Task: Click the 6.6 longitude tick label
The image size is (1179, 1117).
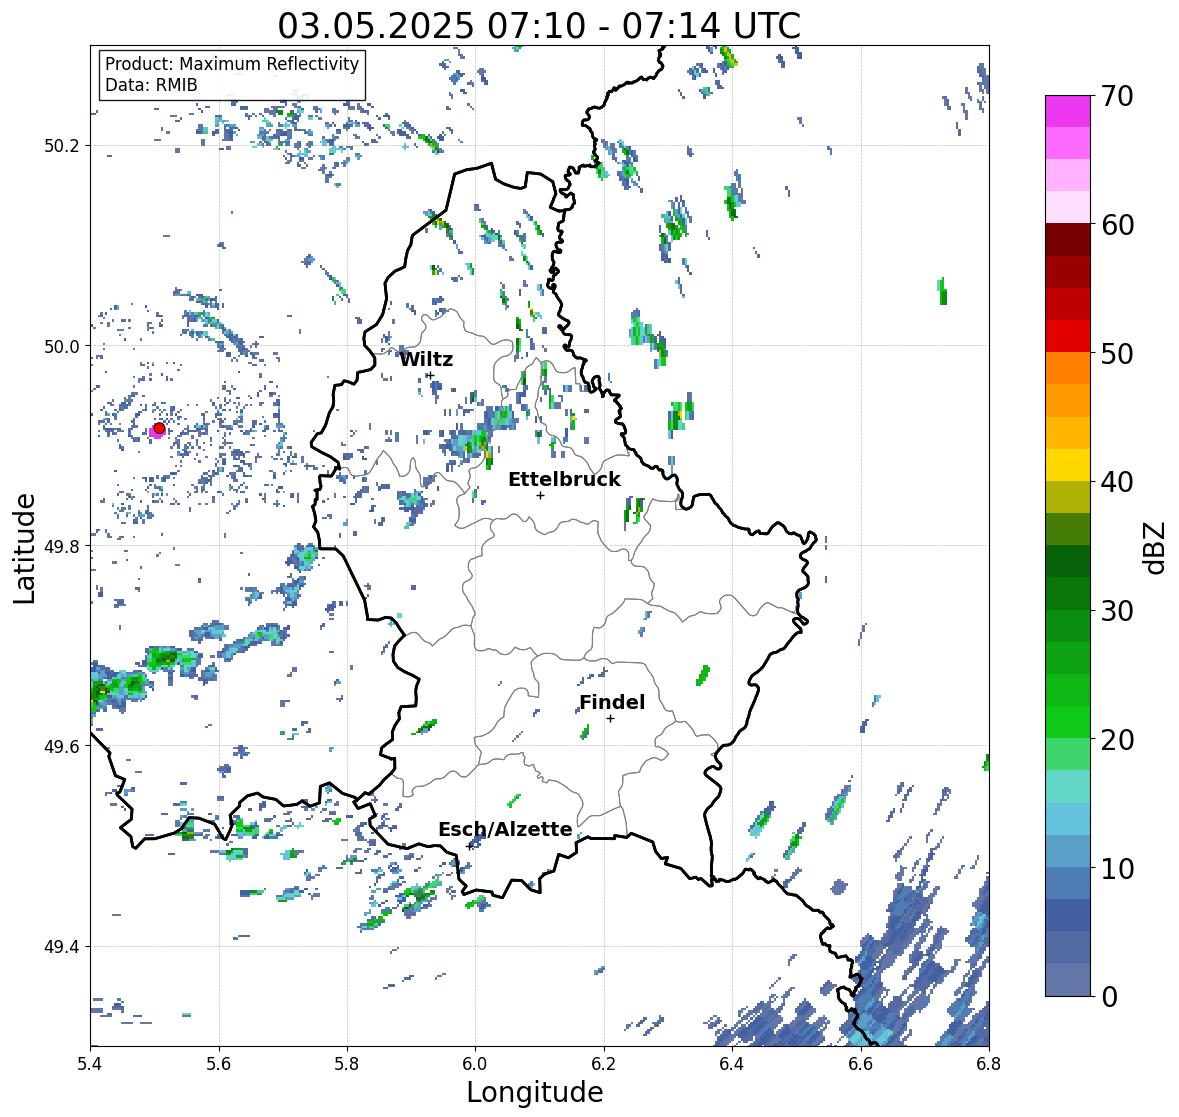Action: click(x=861, y=1064)
